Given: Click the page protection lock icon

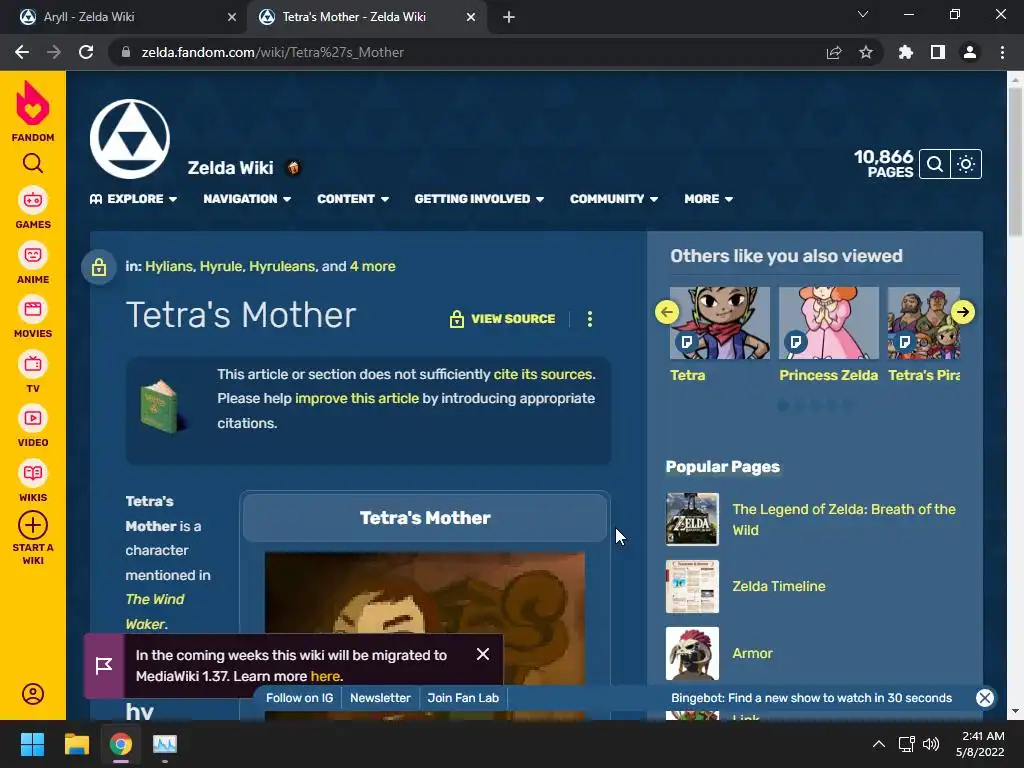Looking at the screenshot, I should point(99,266).
